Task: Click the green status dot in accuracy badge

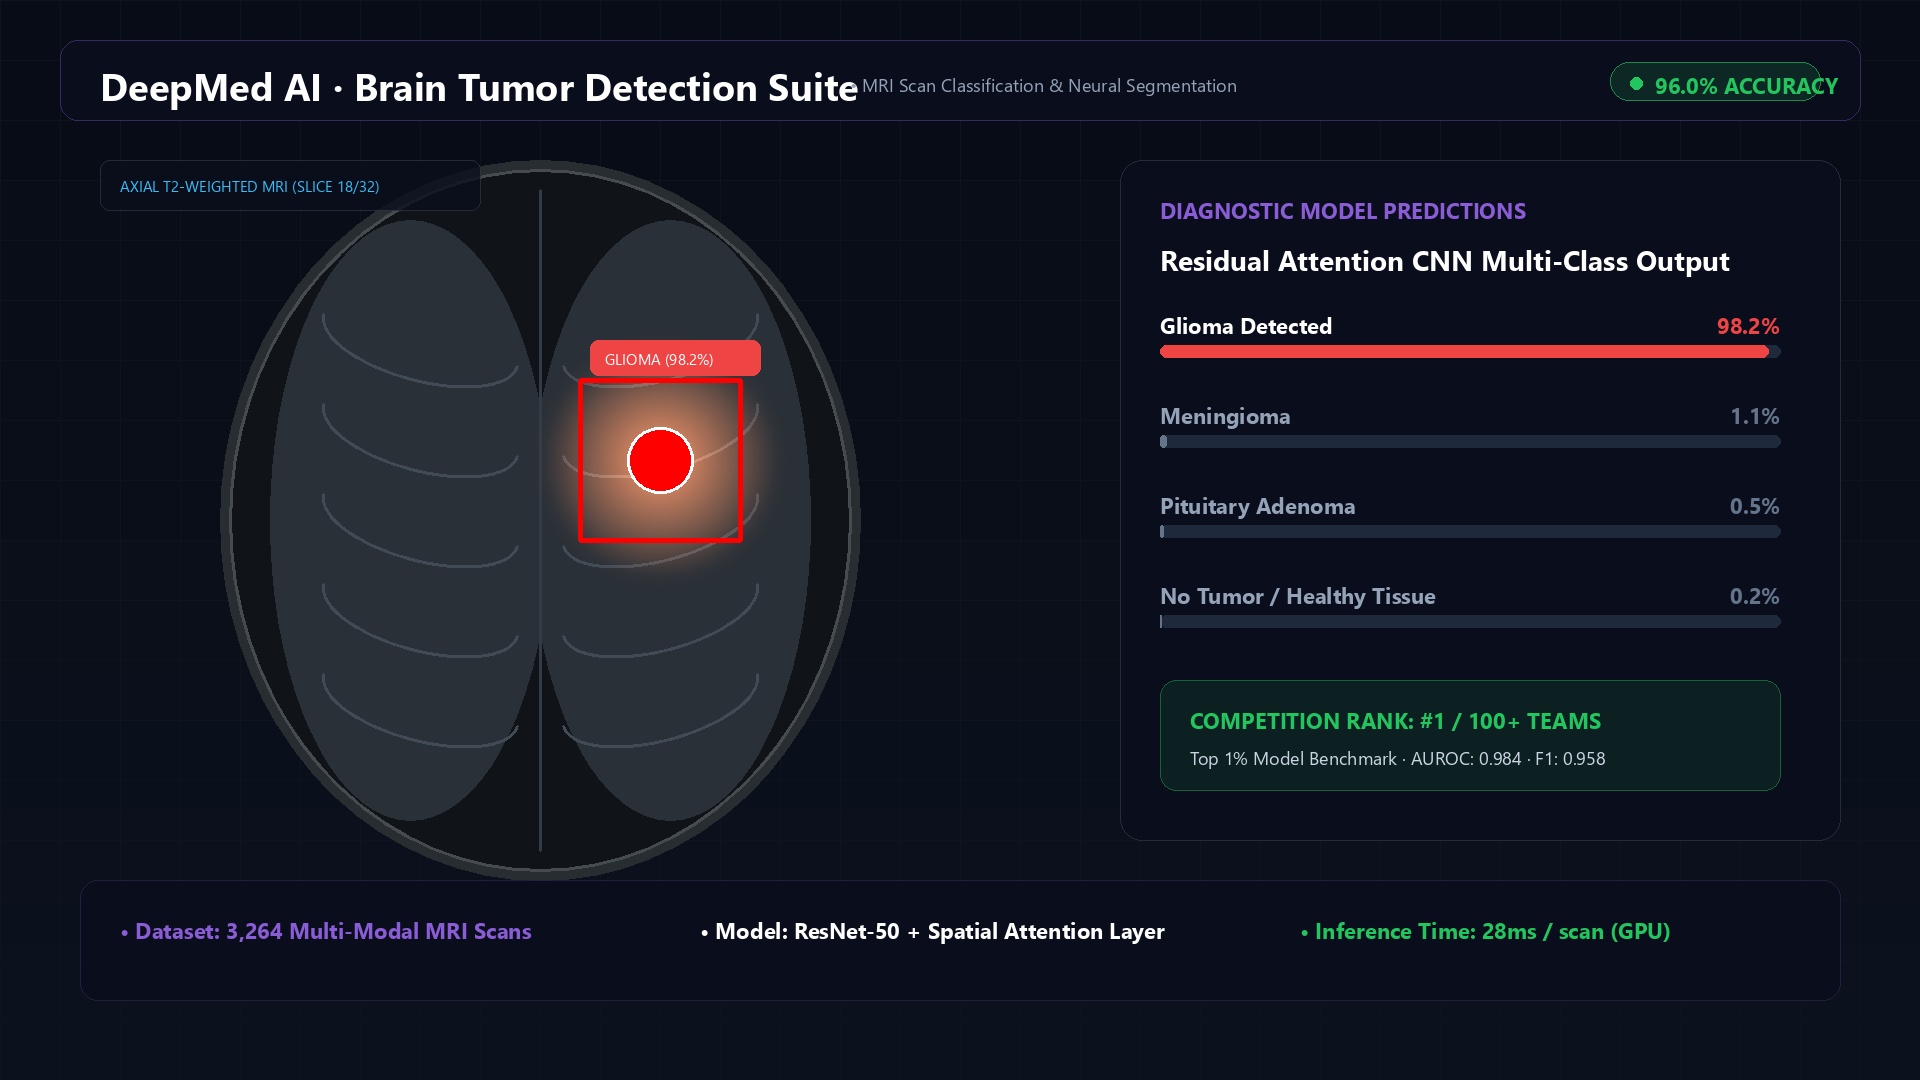Action: [1636, 84]
